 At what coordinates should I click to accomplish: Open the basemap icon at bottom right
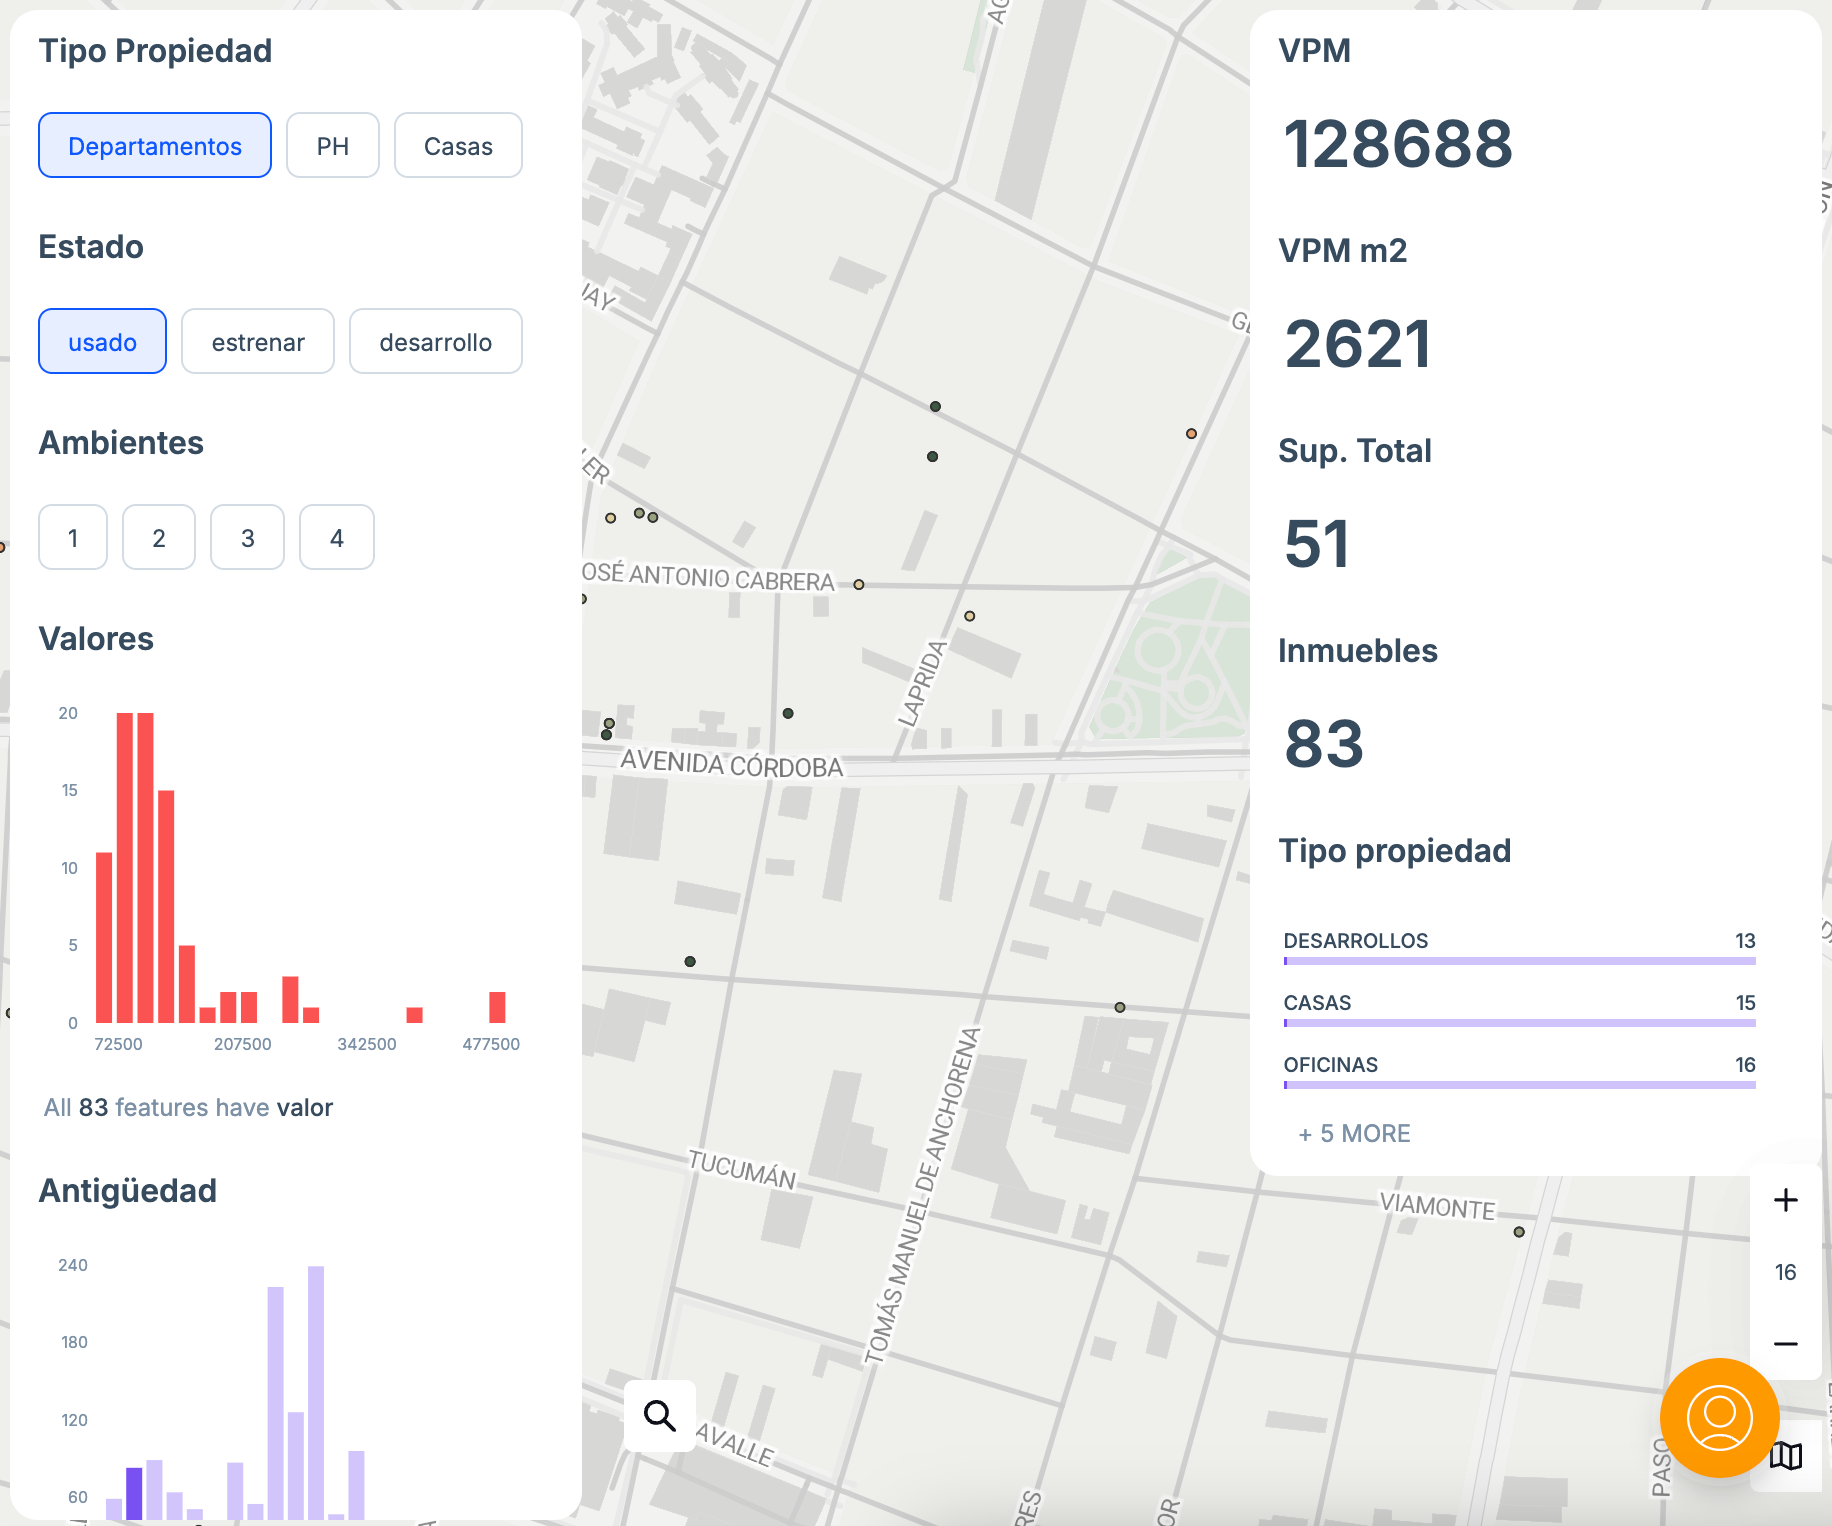[1787, 1456]
